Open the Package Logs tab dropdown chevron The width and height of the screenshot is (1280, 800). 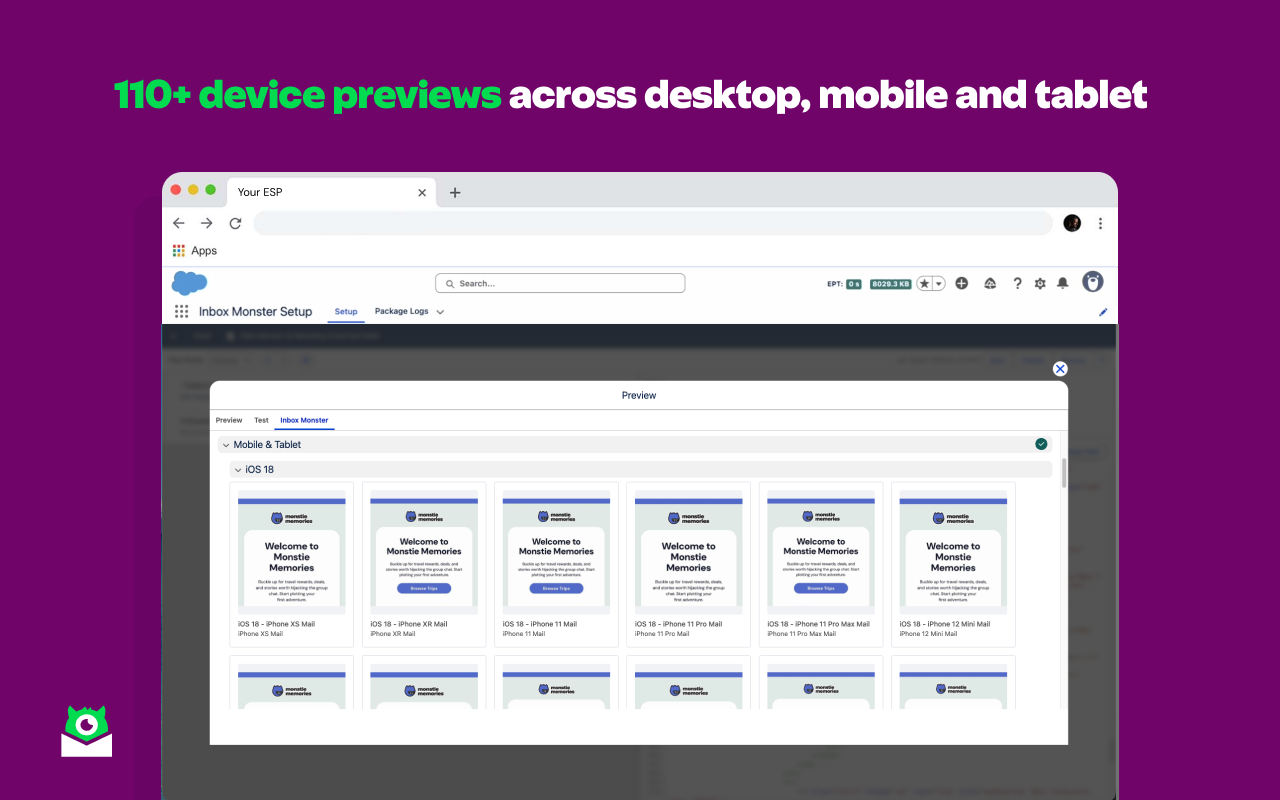440,312
